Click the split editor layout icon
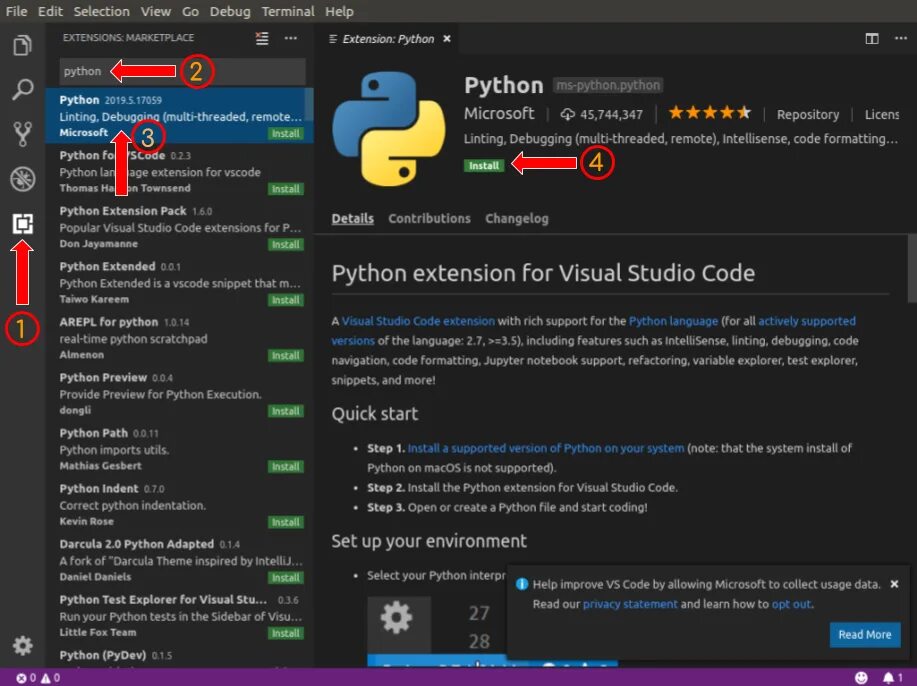Image resolution: width=917 pixels, height=686 pixels. 872,39
